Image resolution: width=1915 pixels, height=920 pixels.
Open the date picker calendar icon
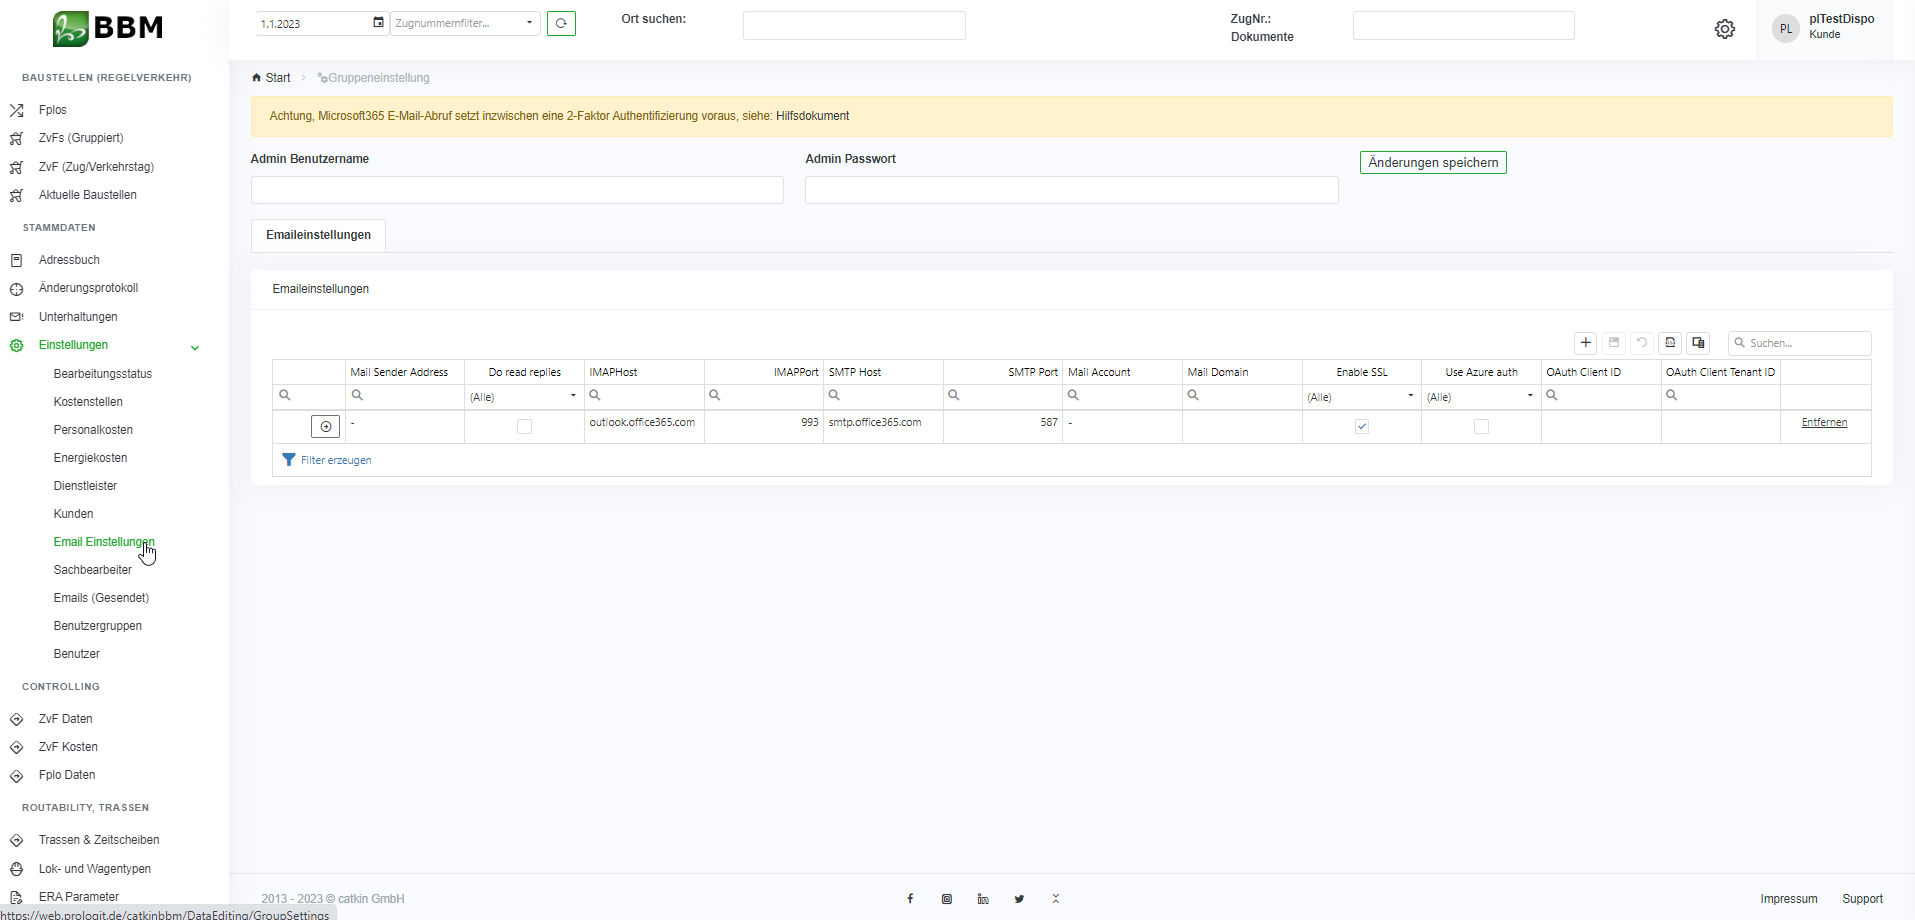point(378,23)
